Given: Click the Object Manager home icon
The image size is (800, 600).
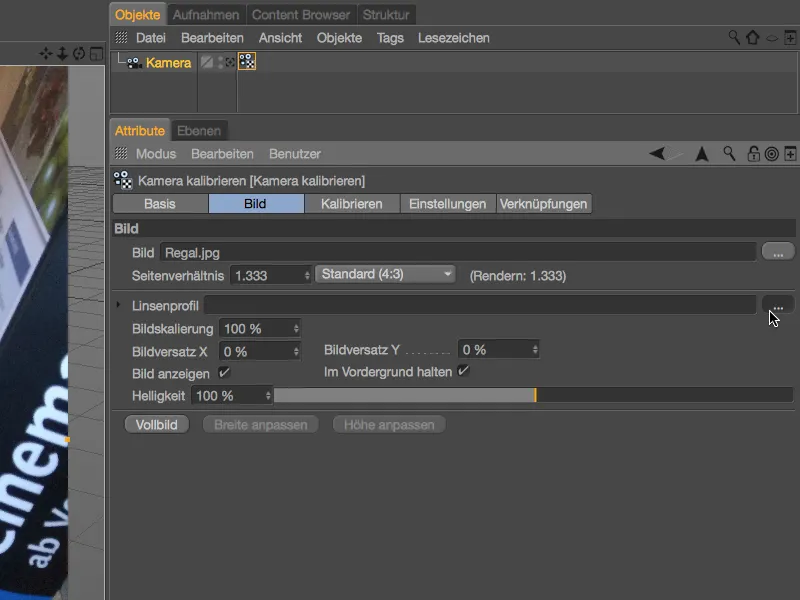Looking at the screenshot, I should 753,37.
